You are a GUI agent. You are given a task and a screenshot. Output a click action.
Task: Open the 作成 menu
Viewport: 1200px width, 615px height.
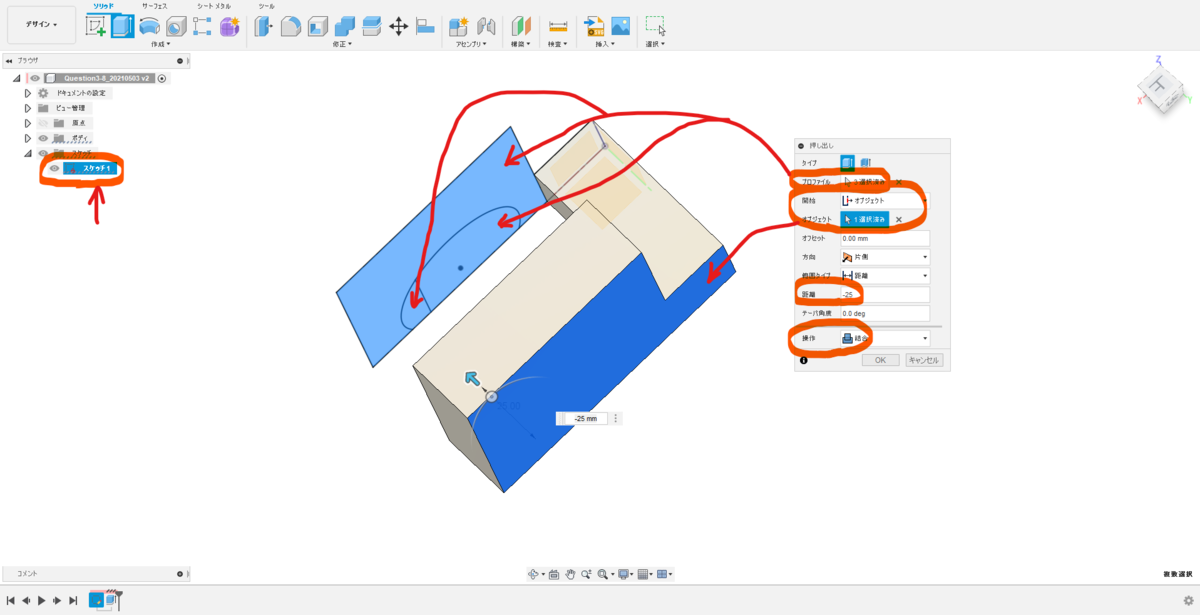tap(160, 44)
